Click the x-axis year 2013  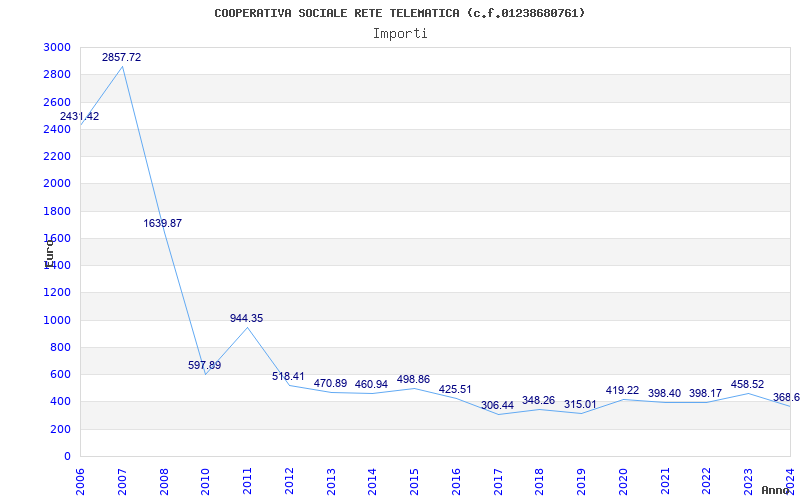(x=331, y=482)
